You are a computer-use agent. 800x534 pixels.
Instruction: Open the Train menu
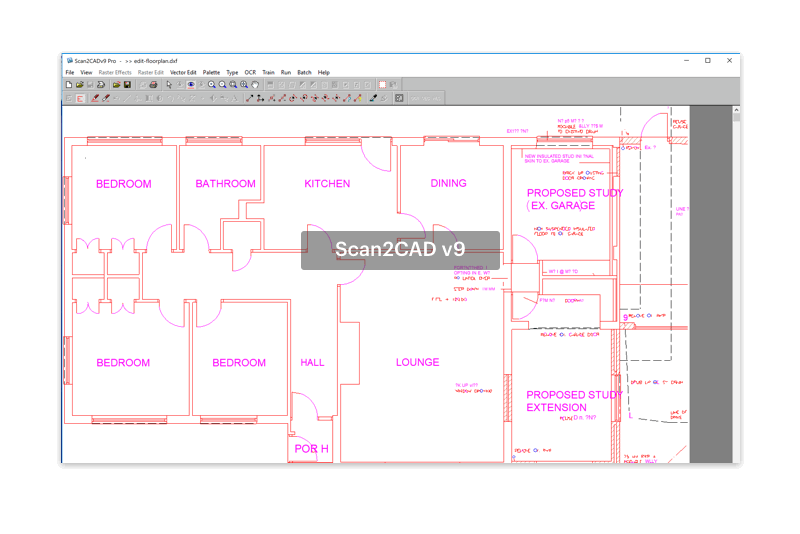[268, 72]
